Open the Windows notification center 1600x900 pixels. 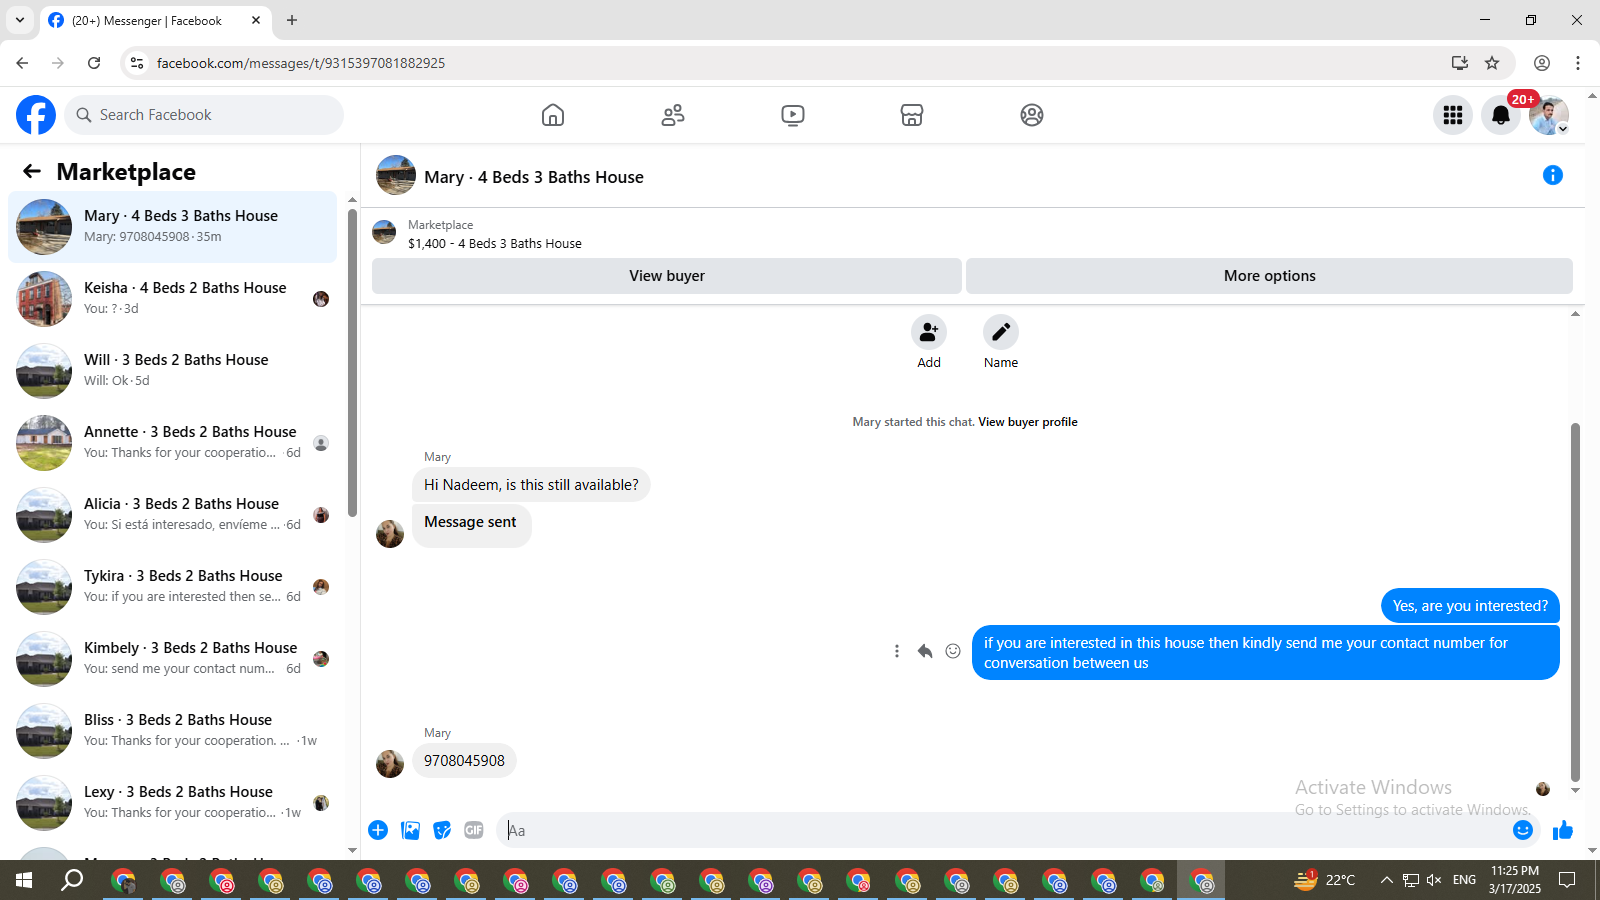(x=1567, y=880)
